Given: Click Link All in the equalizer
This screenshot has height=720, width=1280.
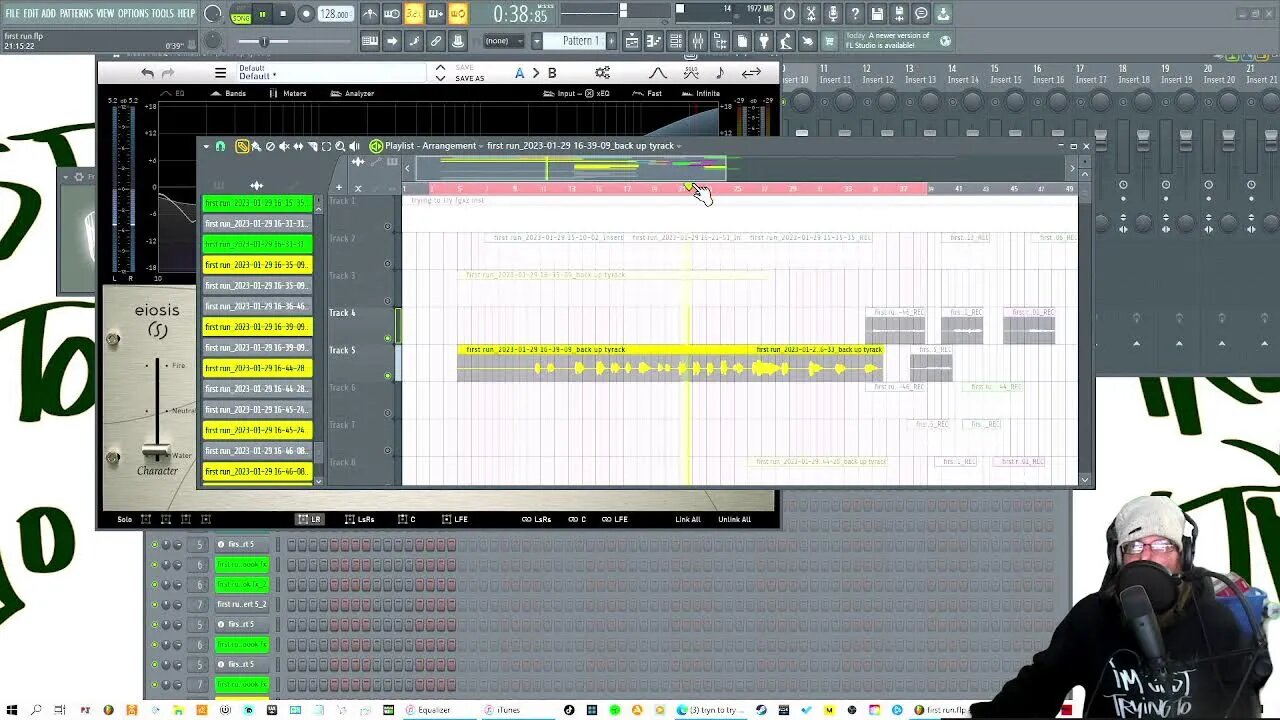Looking at the screenshot, I should tap(688, 519).
